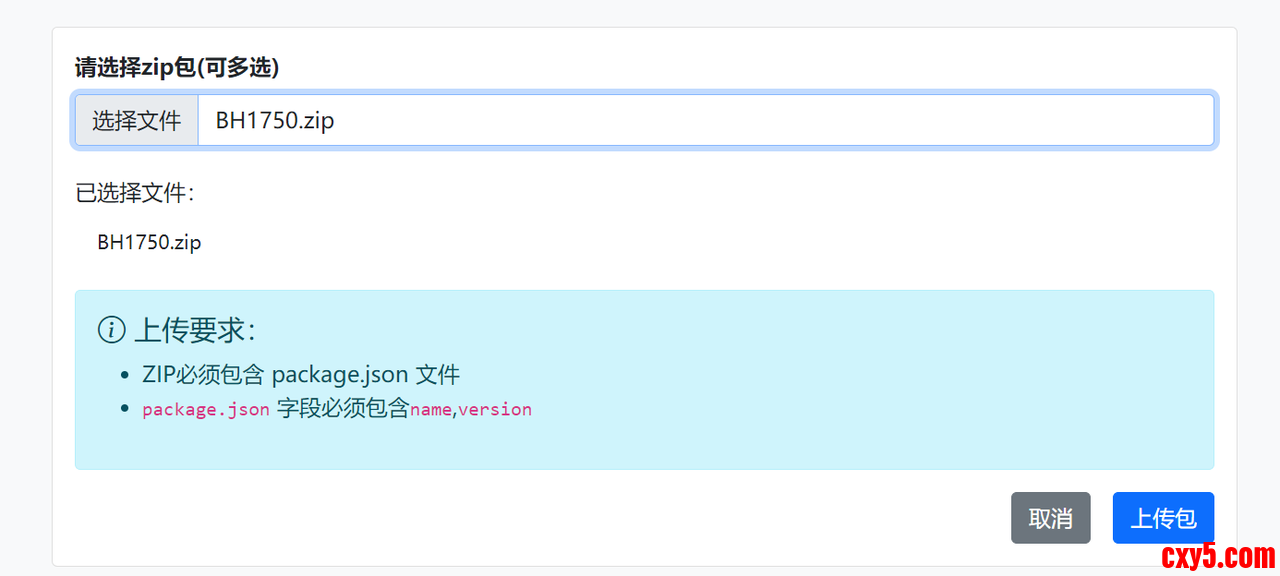Click the black package.json text in first requirement

[x=339, y=375]
